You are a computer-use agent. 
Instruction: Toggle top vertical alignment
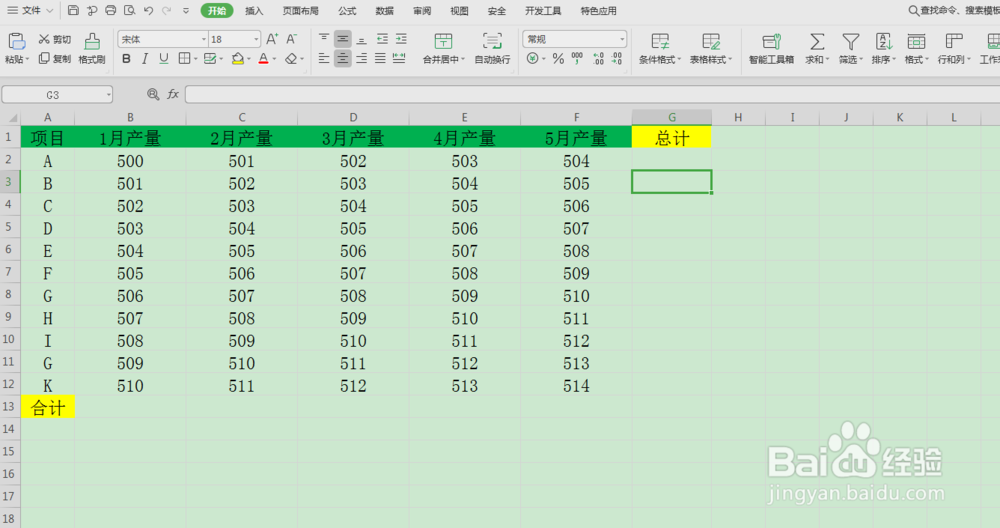(x=324, y=39)
